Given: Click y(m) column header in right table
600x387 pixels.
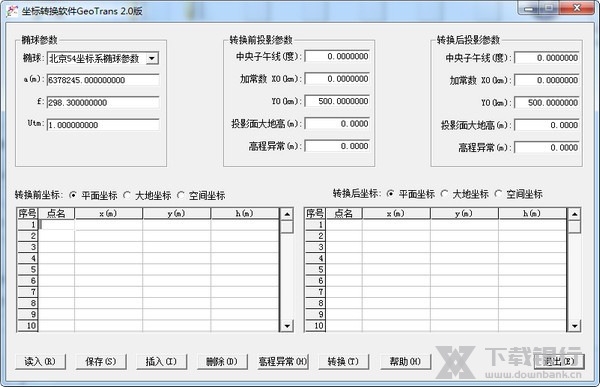Looking at the screenshot, I should point(465,214).
